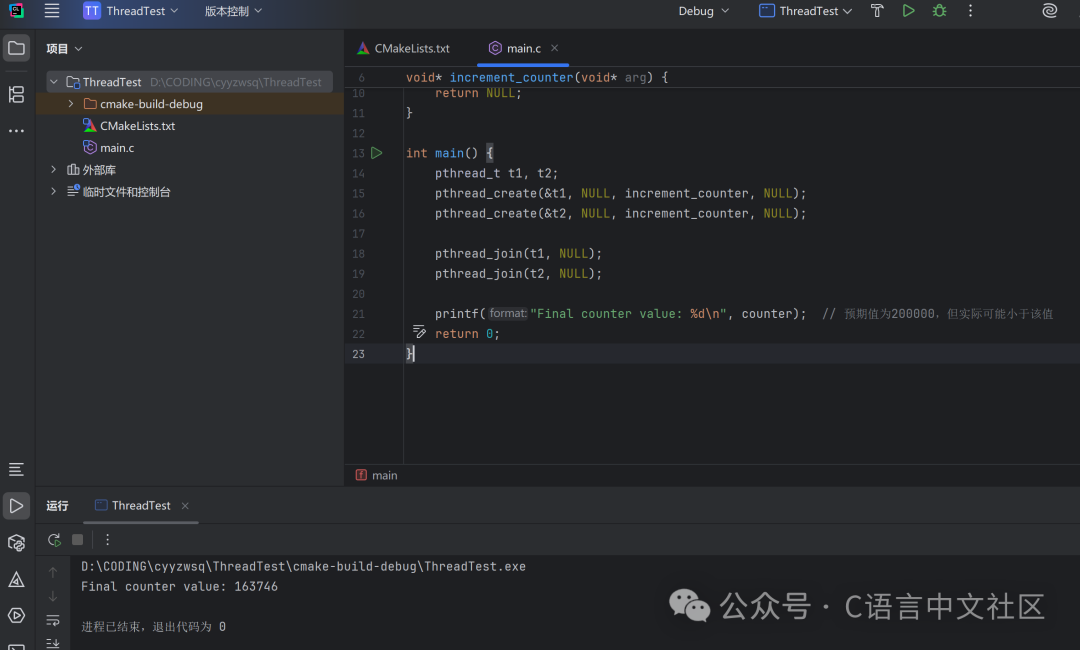The height and width of the screenshot is (650, 1080).
Task: Select the ThreadTest project root row
Action: [189, 82]
